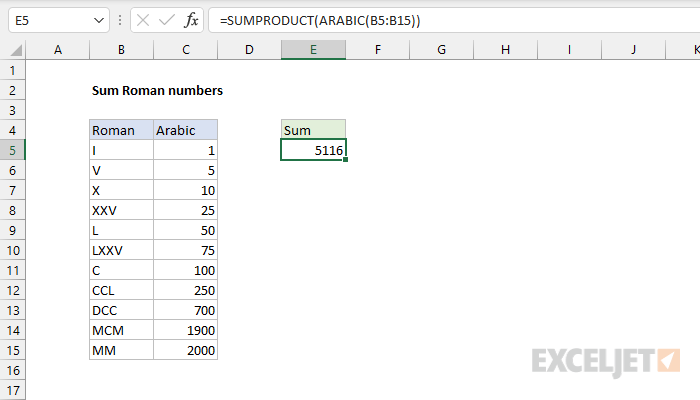
Task: Click the Select All corner triangle
Action: [x=16, y=50]
